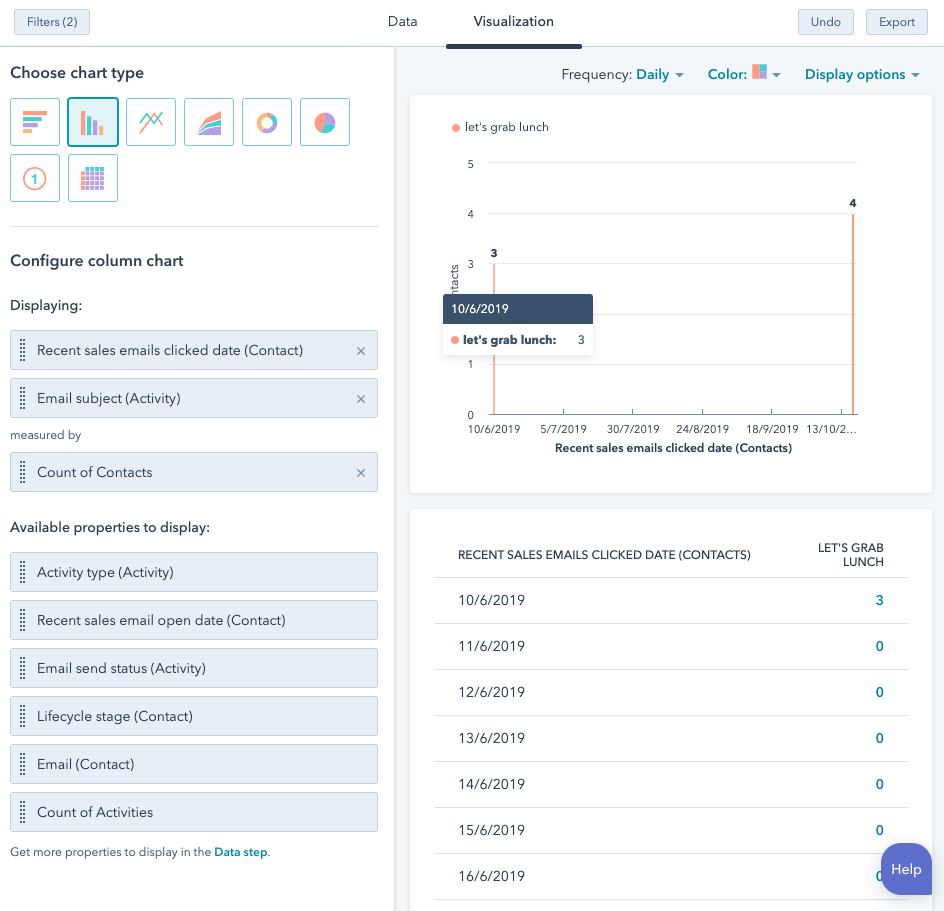Select the table chart type
This screenshot has width=944, height=911.
[92, 177]
